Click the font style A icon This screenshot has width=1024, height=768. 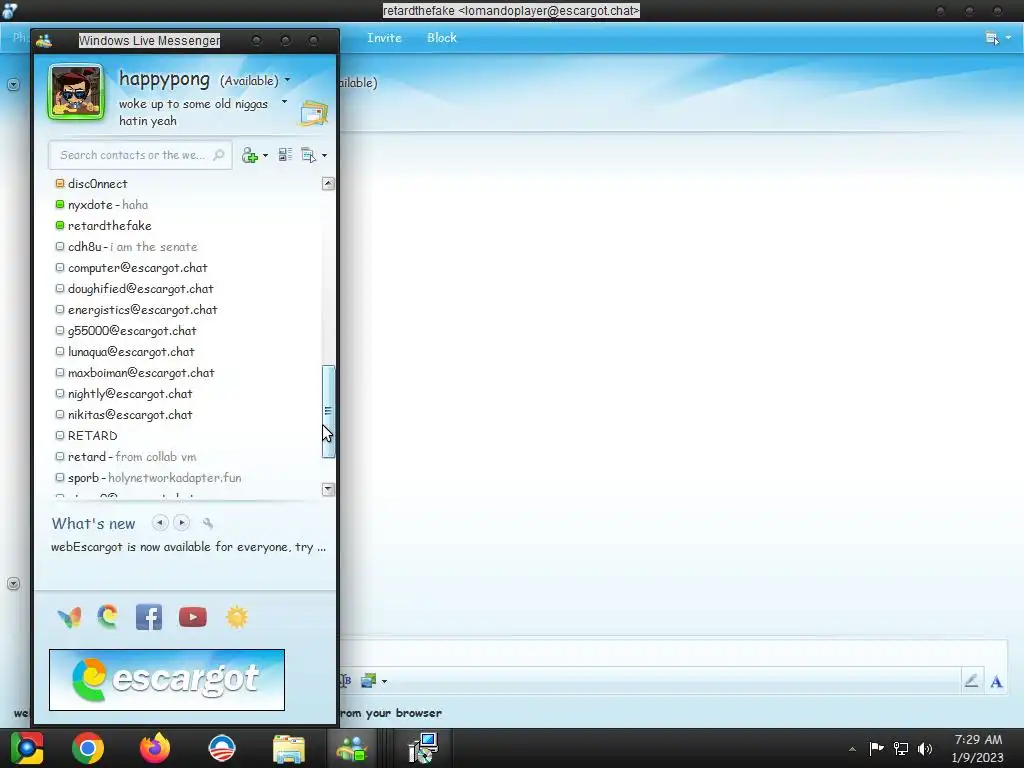point(996,682)
